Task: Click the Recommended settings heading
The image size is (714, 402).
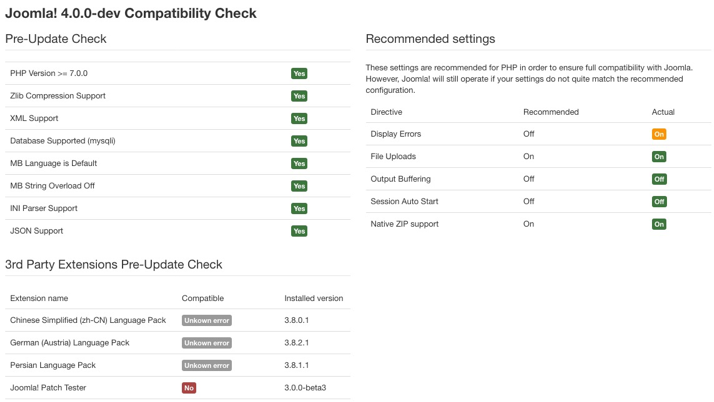Action: click(x=430, y=39)
